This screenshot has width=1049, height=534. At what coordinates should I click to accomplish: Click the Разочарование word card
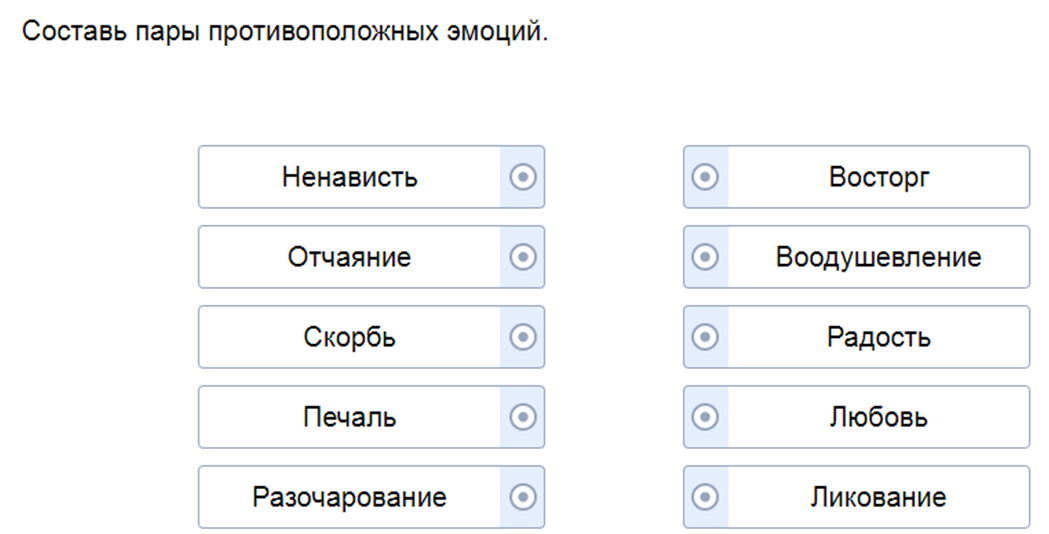click(x=350, y=497)
